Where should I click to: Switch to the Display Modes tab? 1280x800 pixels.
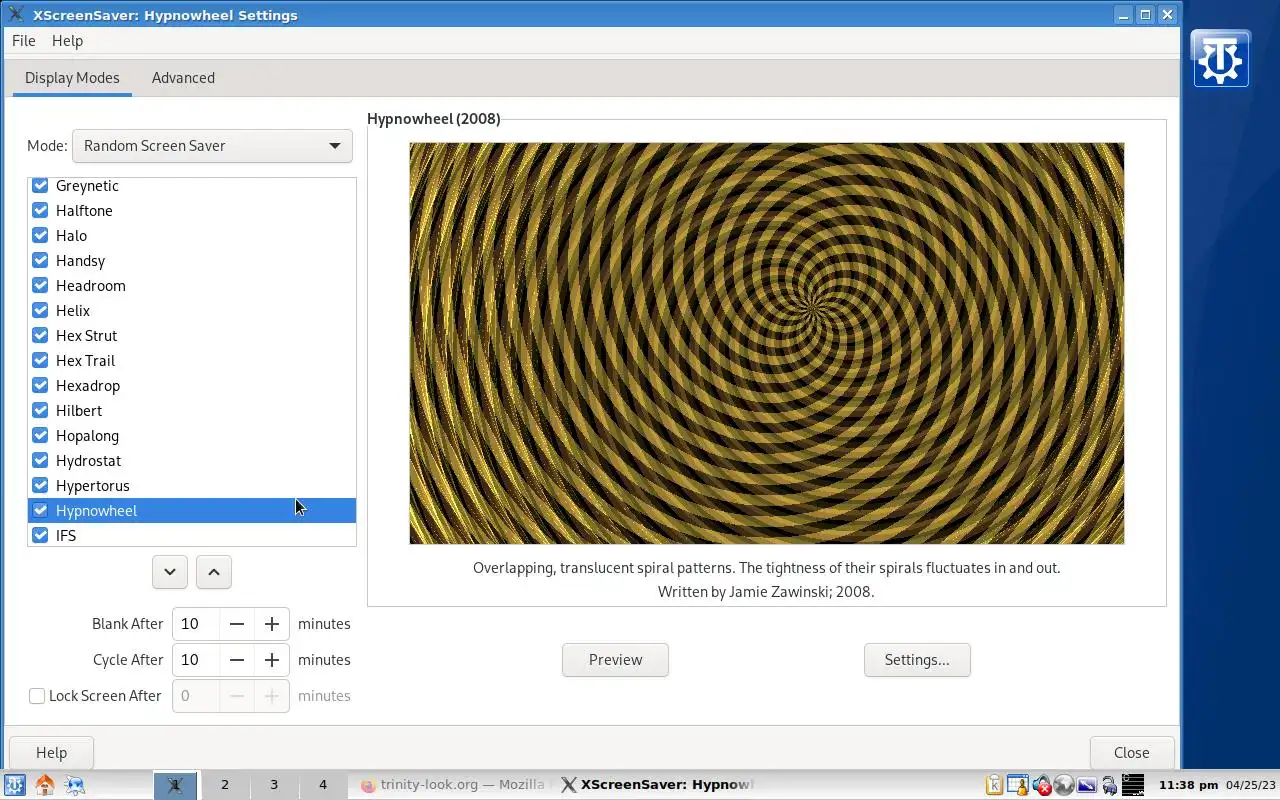(x=72, y=78)
